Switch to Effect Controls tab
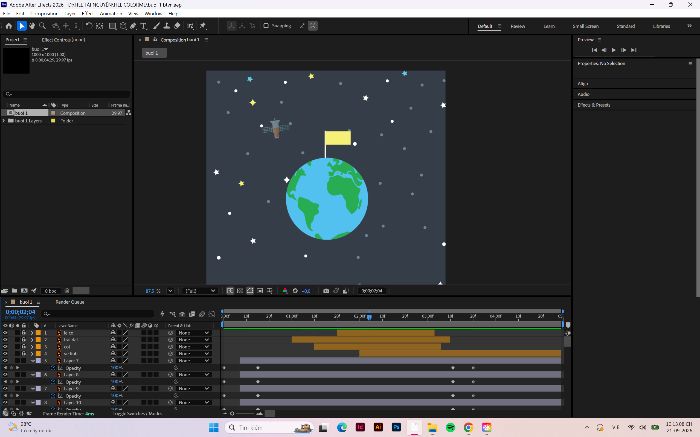The height and width of the screenshot is (437, 700). coord(63,40)
